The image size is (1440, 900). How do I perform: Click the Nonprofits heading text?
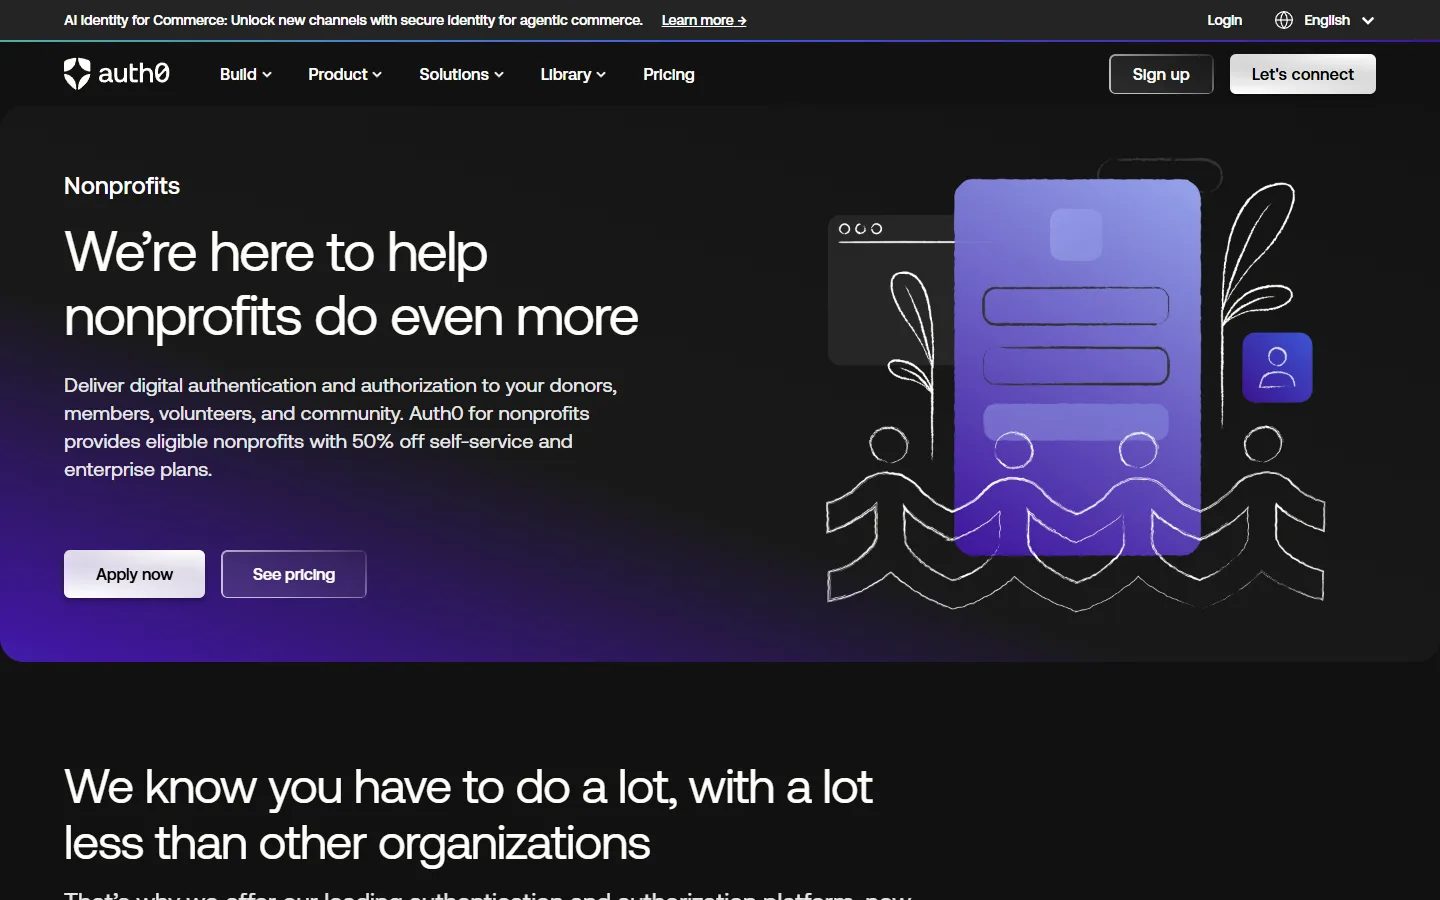pyautogui.click(x=122, y=186)
